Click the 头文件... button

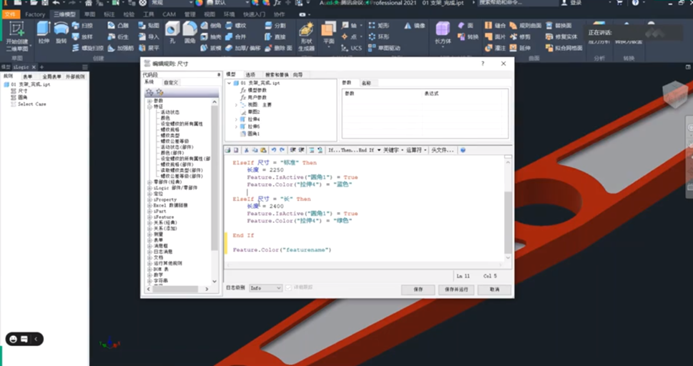(x=443, y=150)
